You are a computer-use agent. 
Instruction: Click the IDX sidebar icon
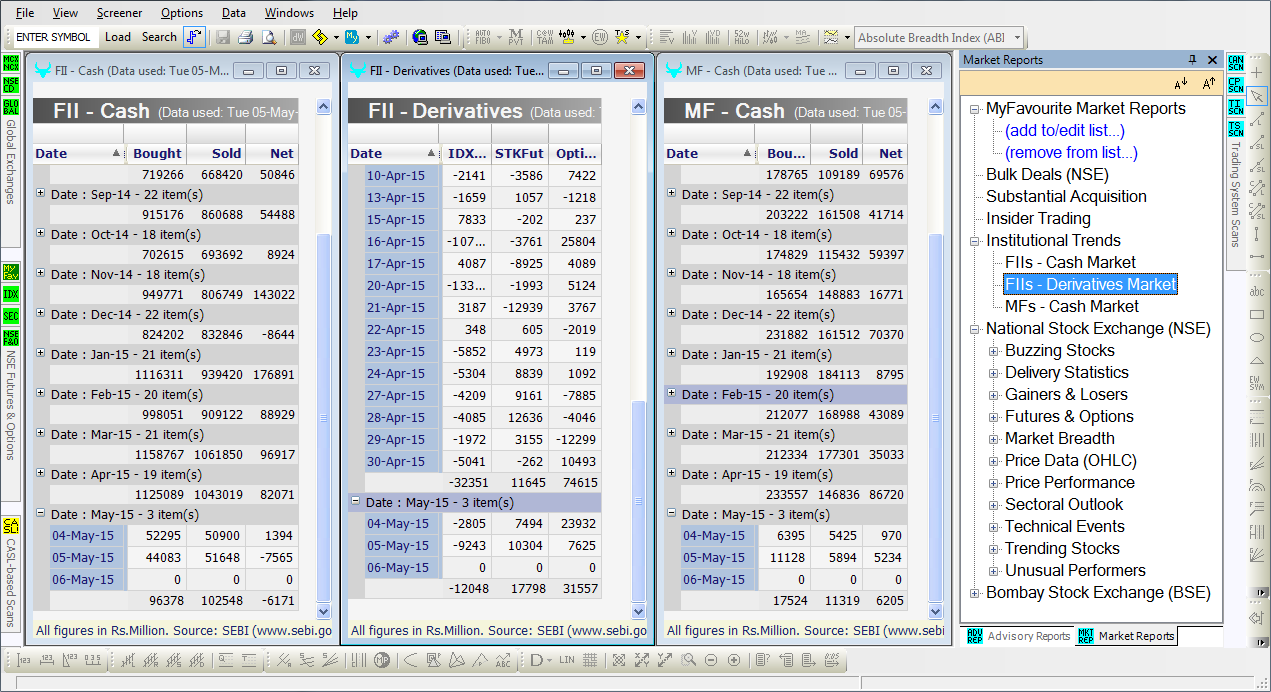pos(11,294)
